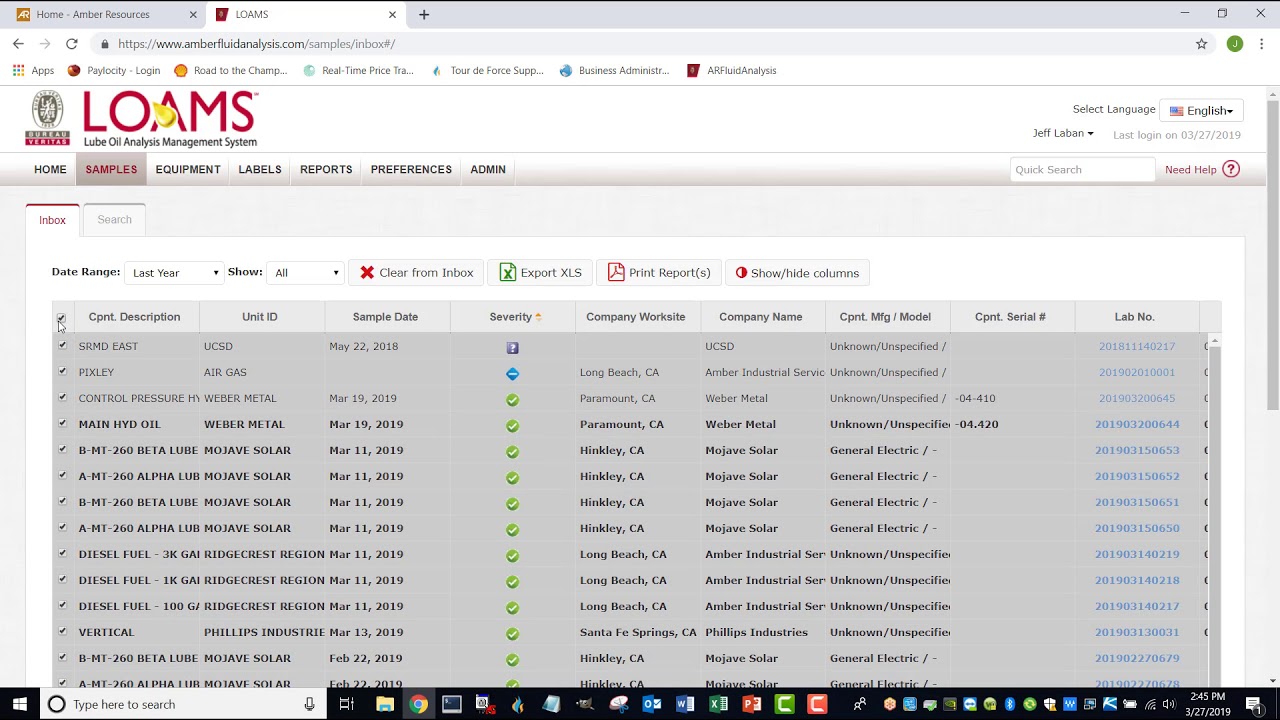Click the Show/hide columns contrast icon
1280x720 pixels.
(x=741, y=273)
